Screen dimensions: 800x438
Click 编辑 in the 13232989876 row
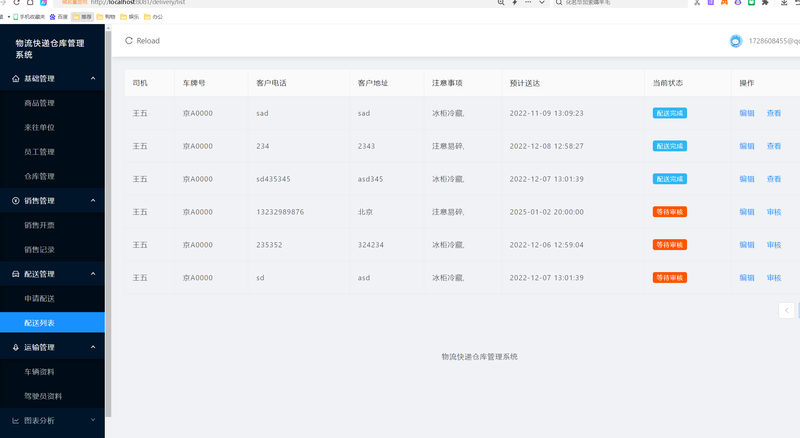(747, 212)
